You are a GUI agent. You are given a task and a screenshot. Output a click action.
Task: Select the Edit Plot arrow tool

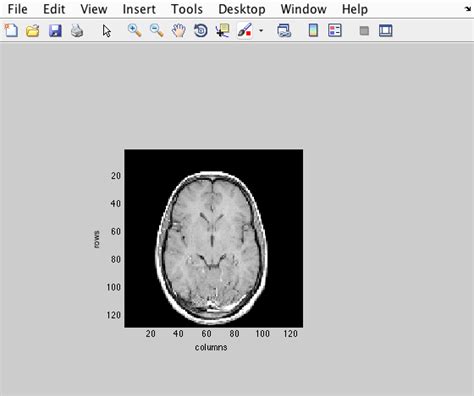(x=107, y=31)
